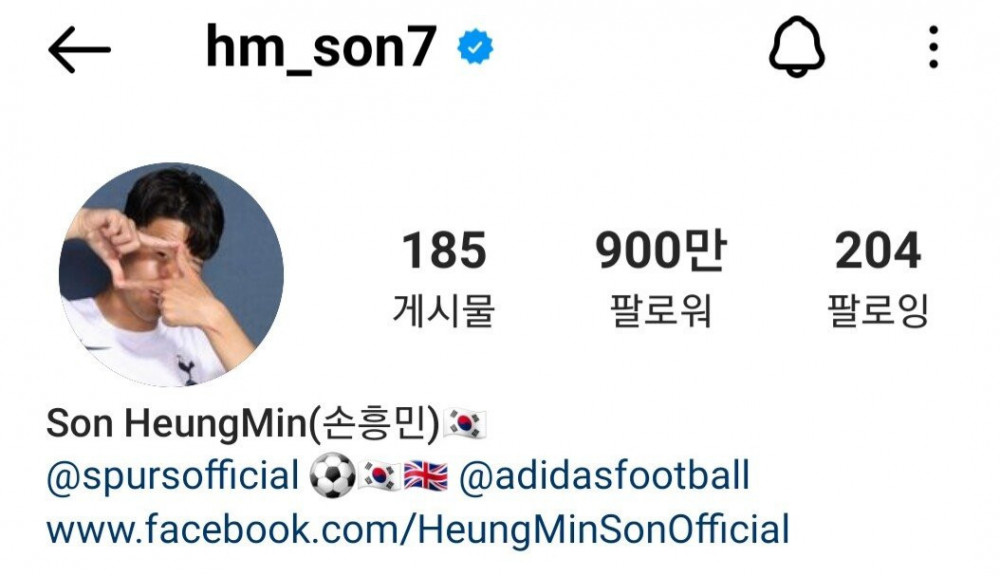Tap the hm_son7 username title
The height and width of the screenshot is (576, 1000).
[x=321, y=47]
